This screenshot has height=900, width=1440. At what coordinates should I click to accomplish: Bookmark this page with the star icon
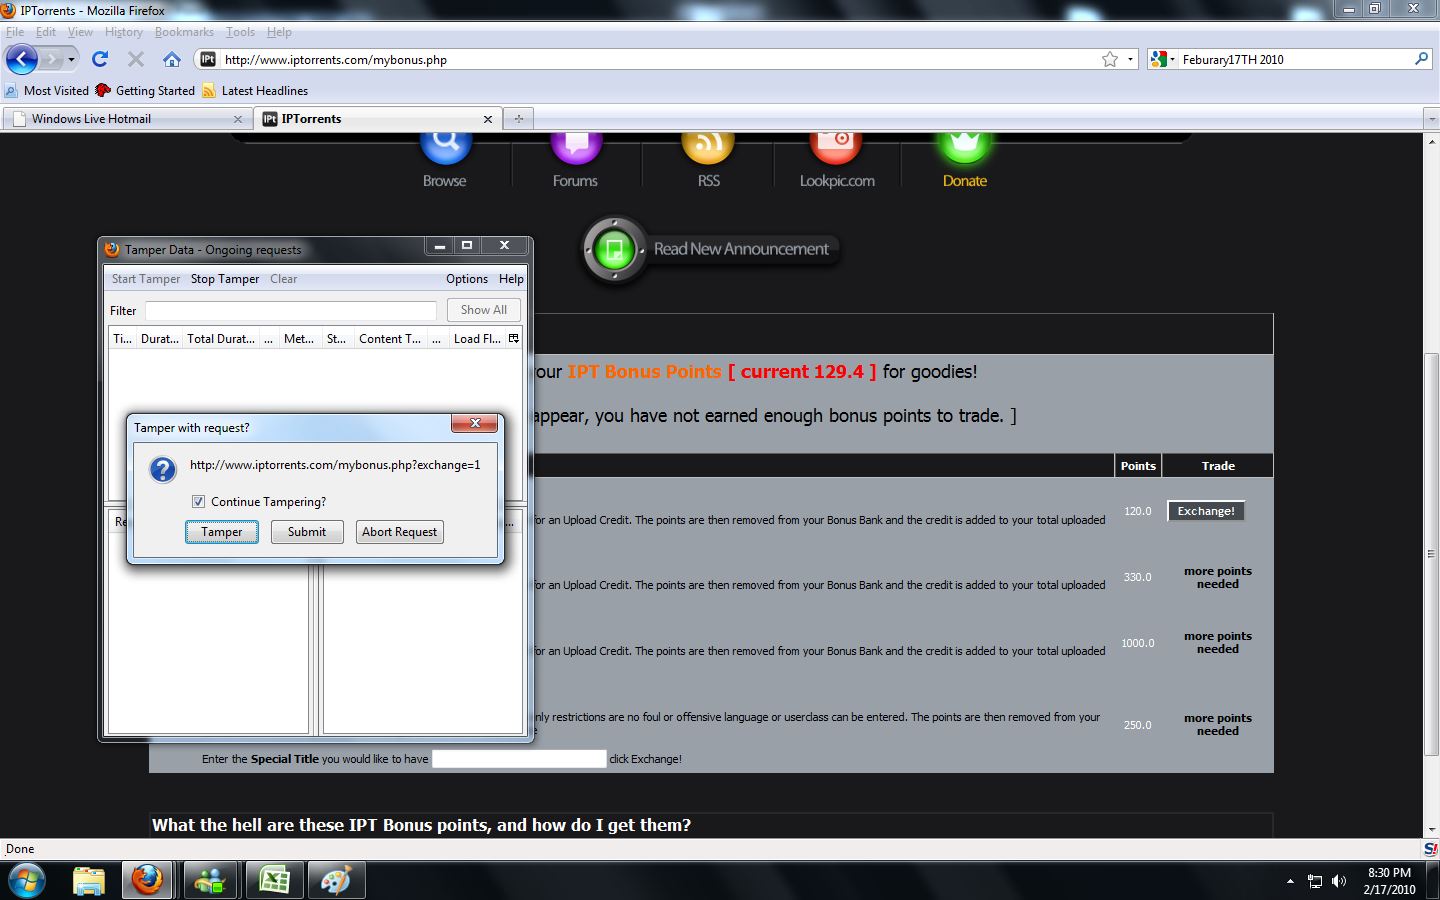pyautogui.click(x=1109, y=60)
